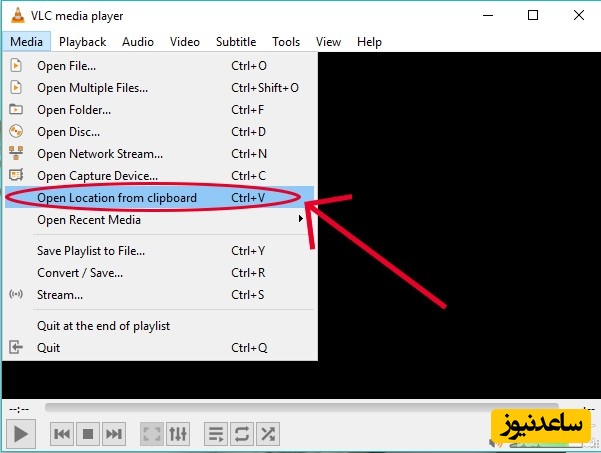The image size is (601, 453).
Task: Enable random shuffle playback
Action: point(268,433)
